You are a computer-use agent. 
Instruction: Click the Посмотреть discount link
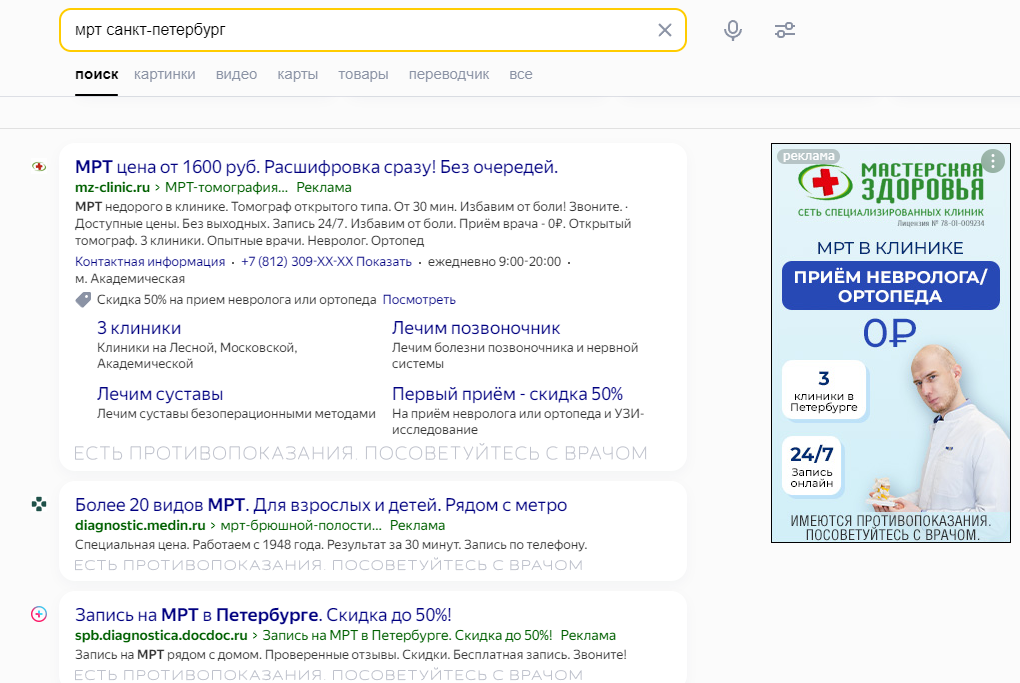(x=418, y=299)
